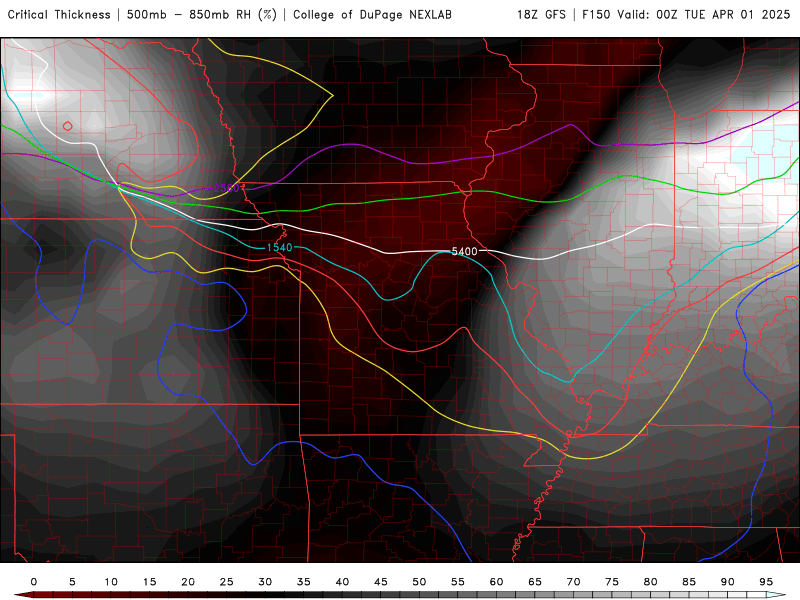Click the small red closed contour circle
The width and height of the screenshot is (800, 600).
(67, 126)
